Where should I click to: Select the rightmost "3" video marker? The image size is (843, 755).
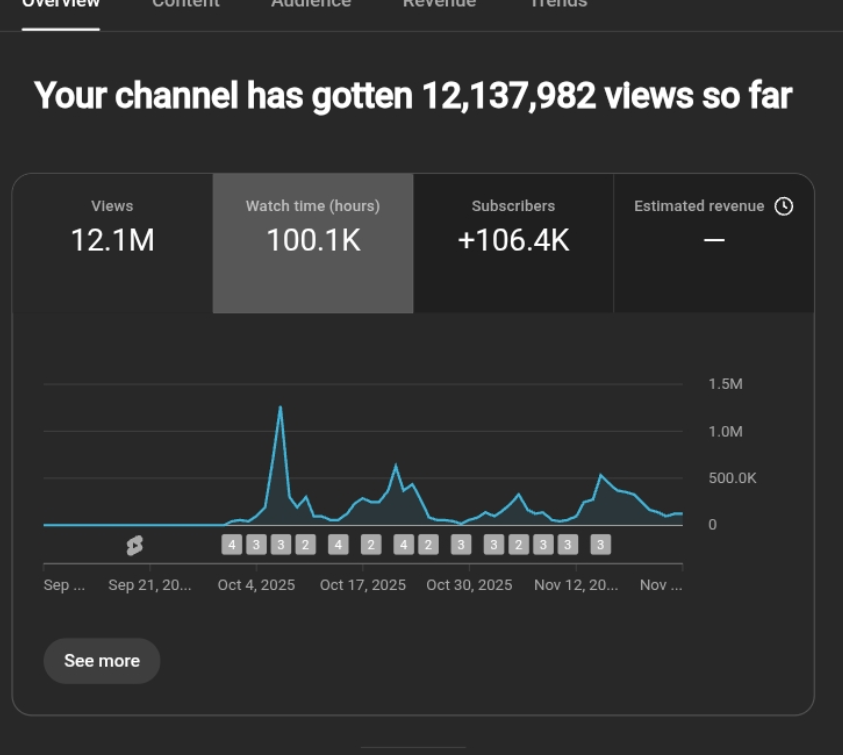[600, 545]
